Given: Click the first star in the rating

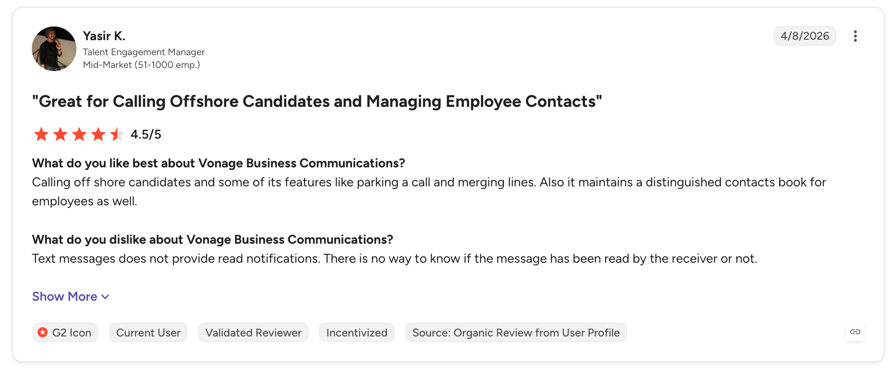Looking at the screenshot, I should click(x=41, y=135).
